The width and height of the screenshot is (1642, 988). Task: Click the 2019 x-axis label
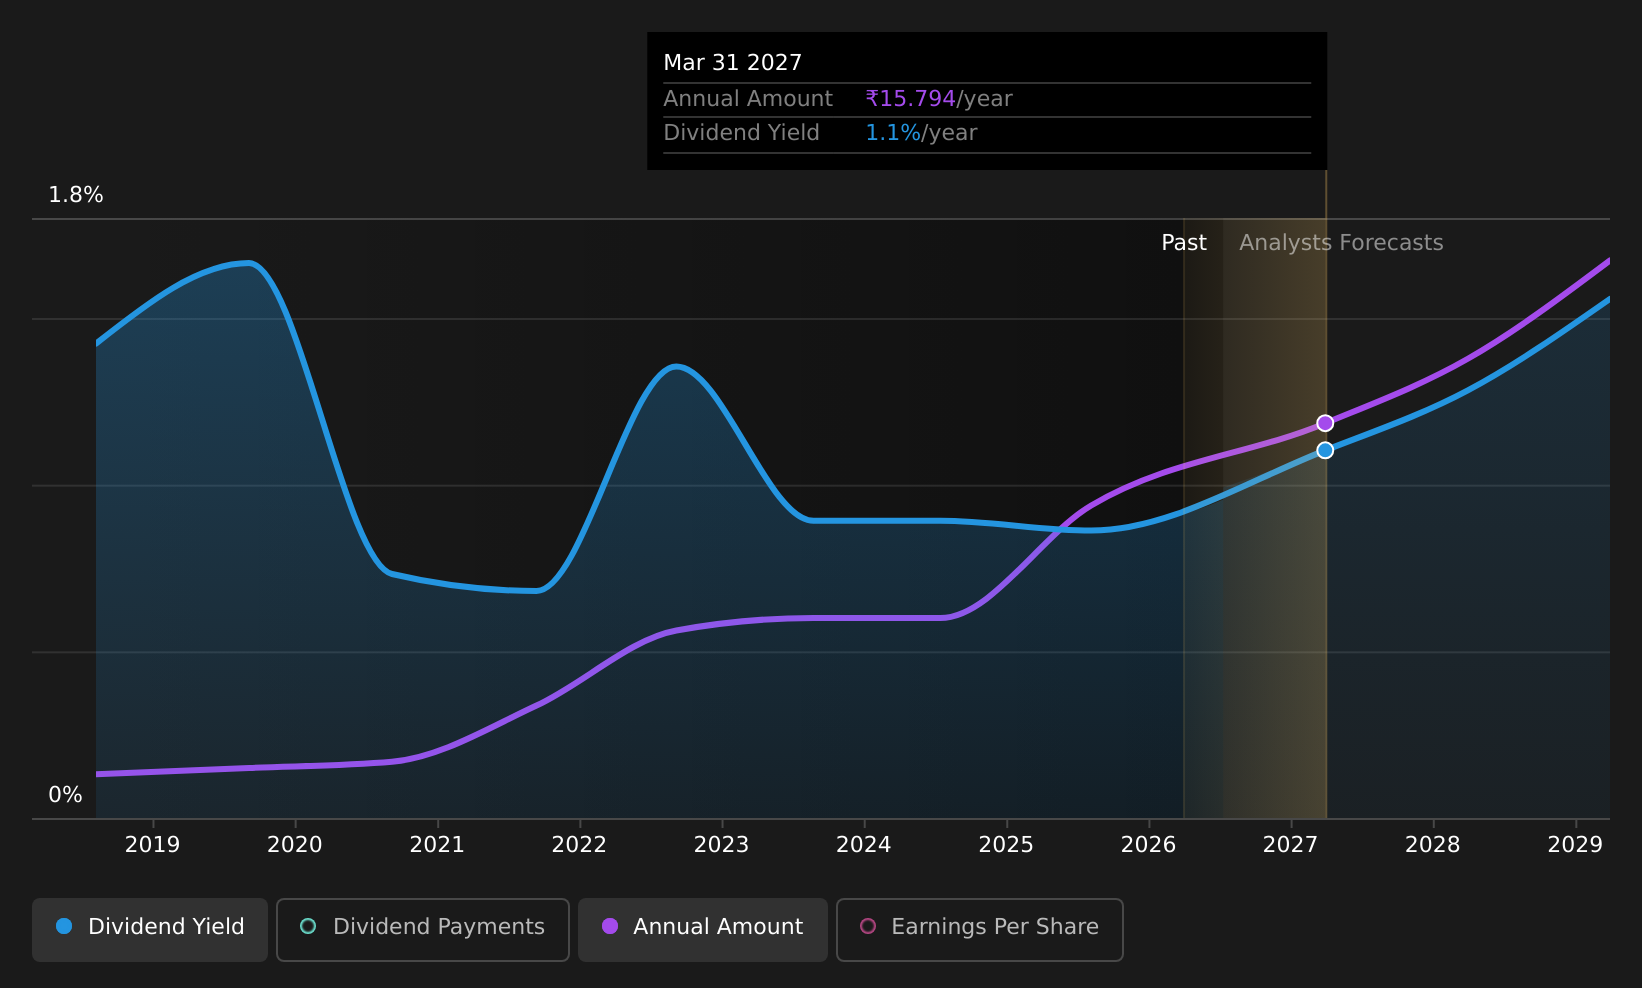point(152,845)
